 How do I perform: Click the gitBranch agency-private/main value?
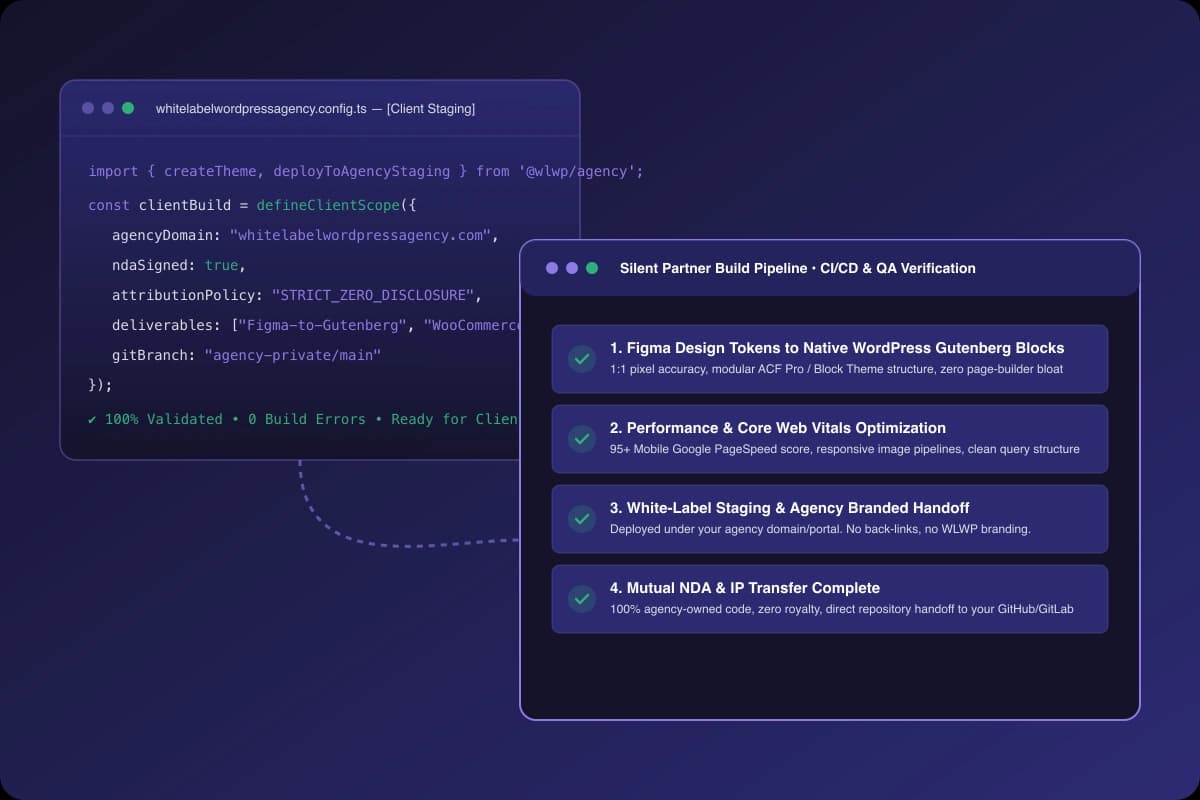tap(293, 355)
